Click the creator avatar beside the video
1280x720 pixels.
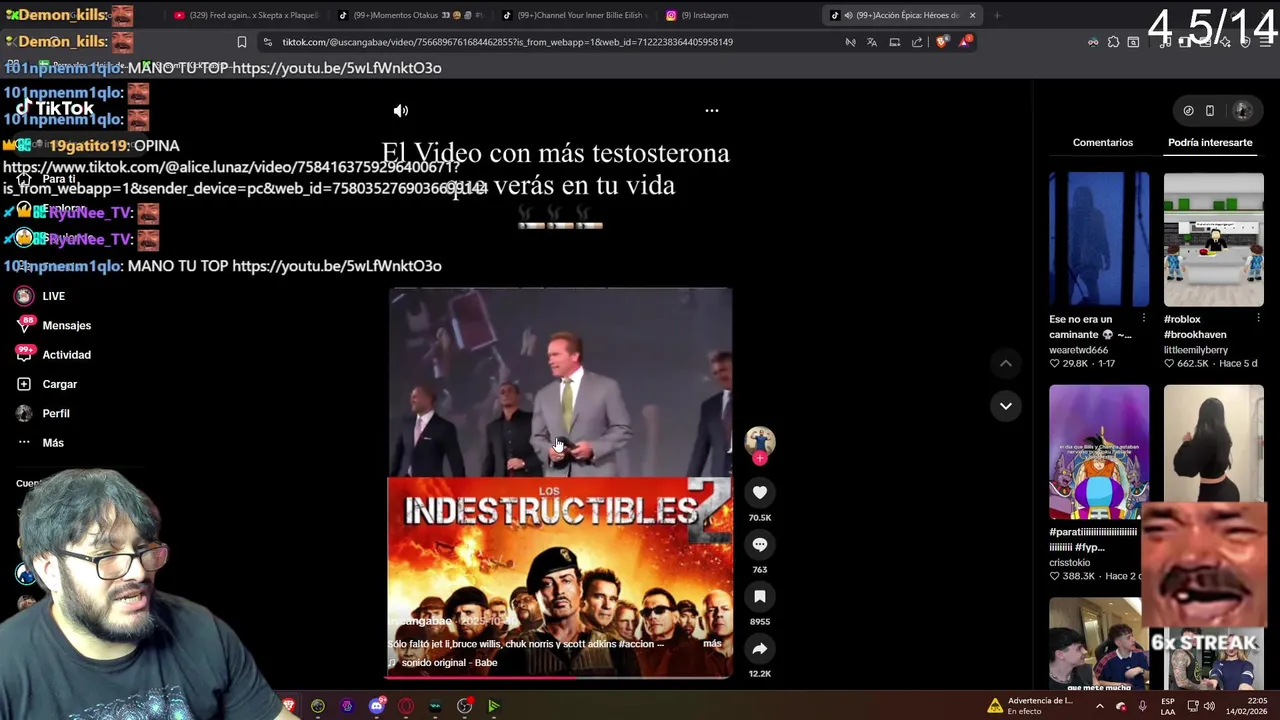pyautogui.click(x=760, y=441)
